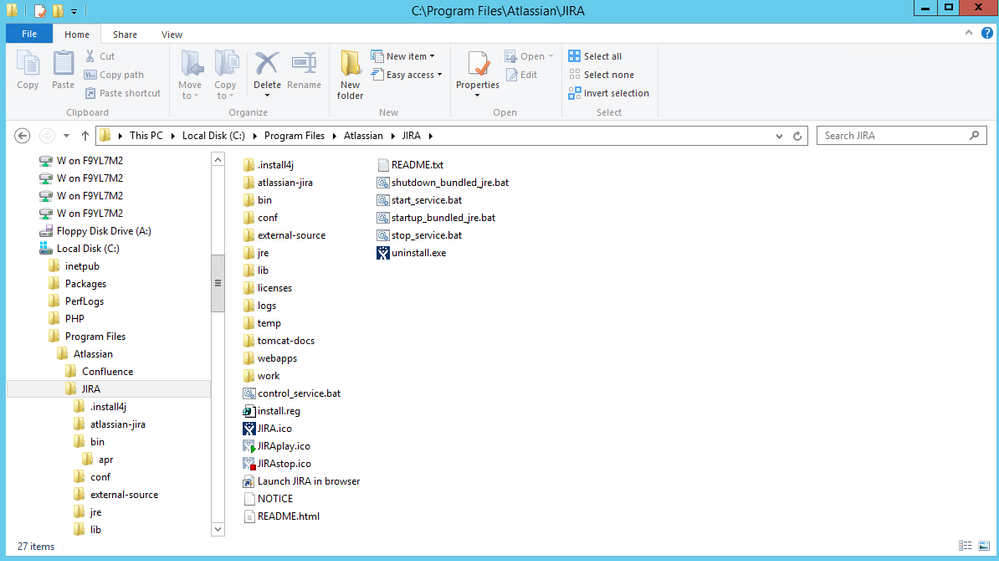Click the Edit ribbon button
999x561 pixels.
[522, 75]
